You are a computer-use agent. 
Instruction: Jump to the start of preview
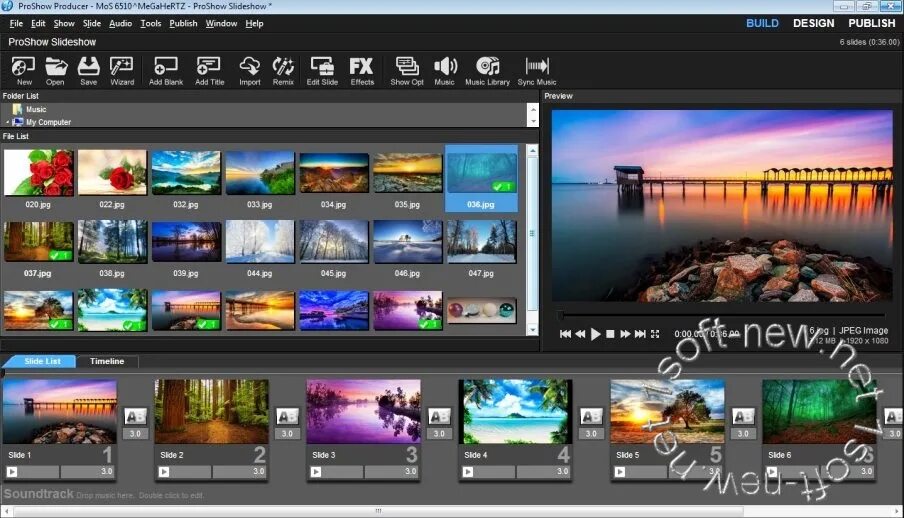pos(565,334)
